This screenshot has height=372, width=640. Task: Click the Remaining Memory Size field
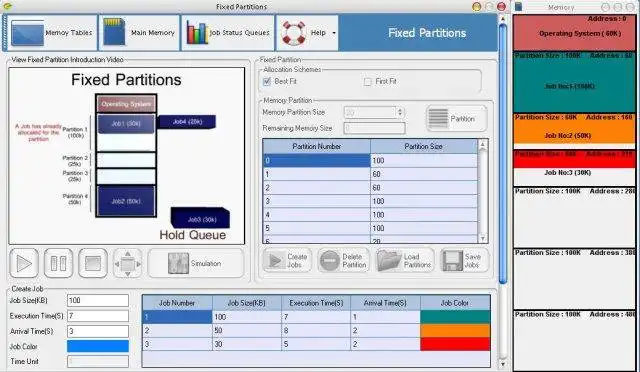pos(374,128)
